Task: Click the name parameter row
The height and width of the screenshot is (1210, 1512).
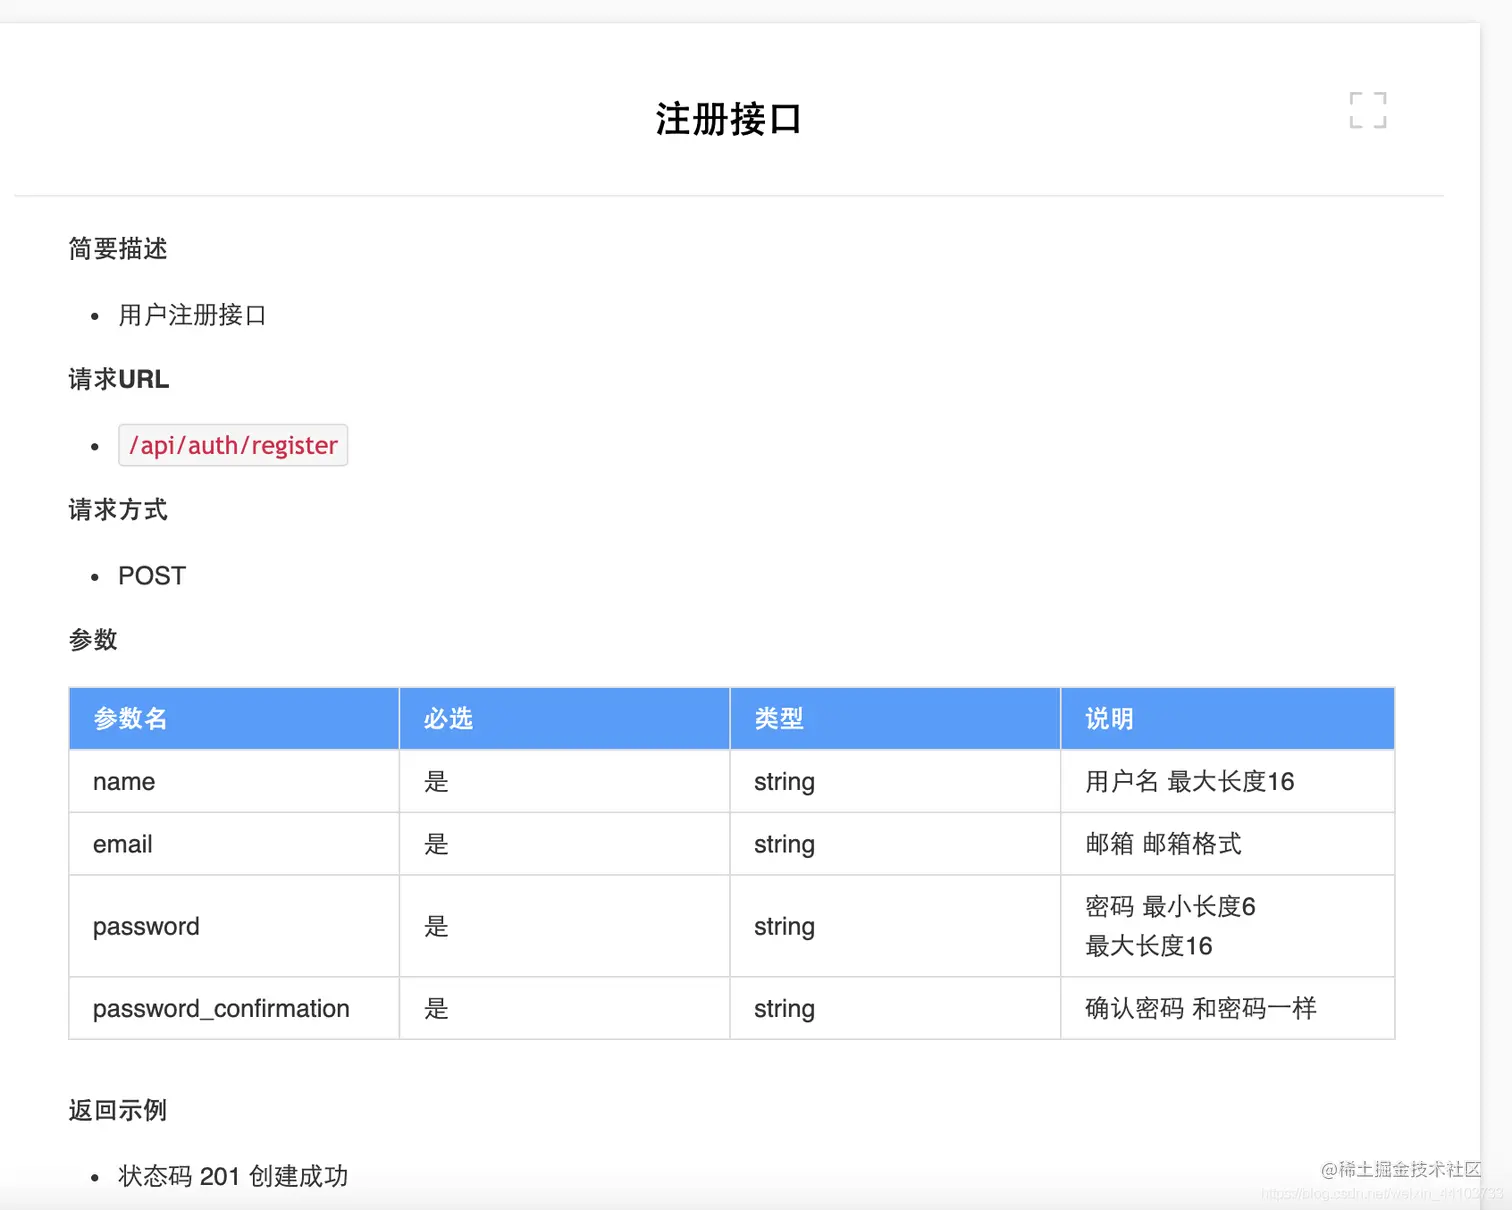Action: coord(123,781)
